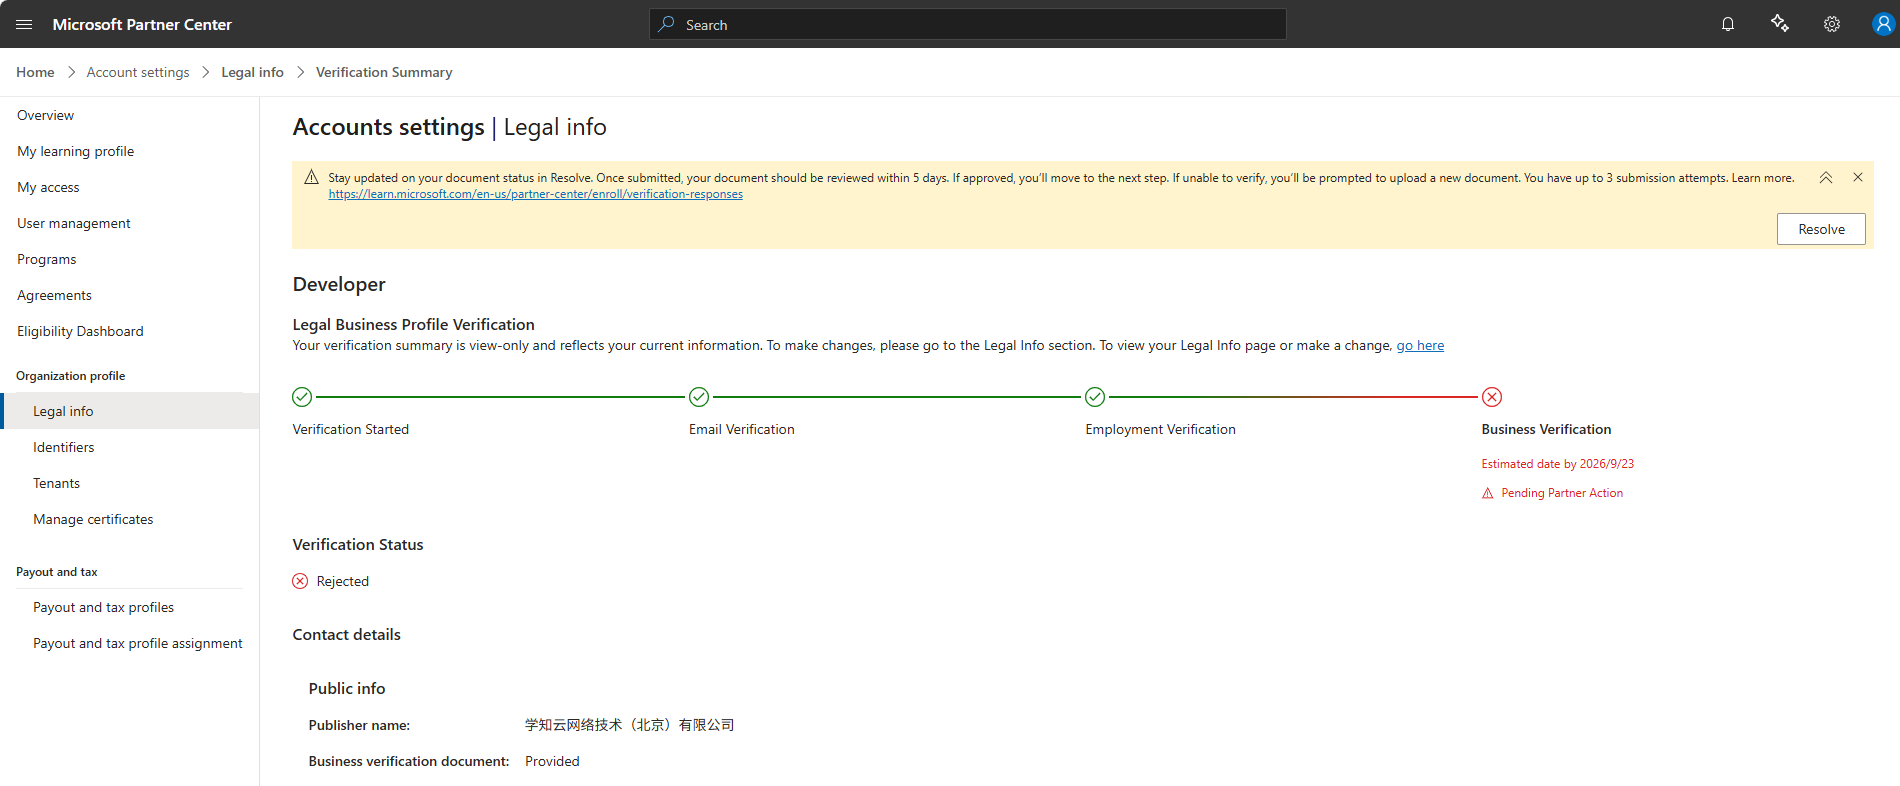Follow the 'go here' link
Image resolution: width=1900 pixels, height=786 pixels.
coord(1420,345)
